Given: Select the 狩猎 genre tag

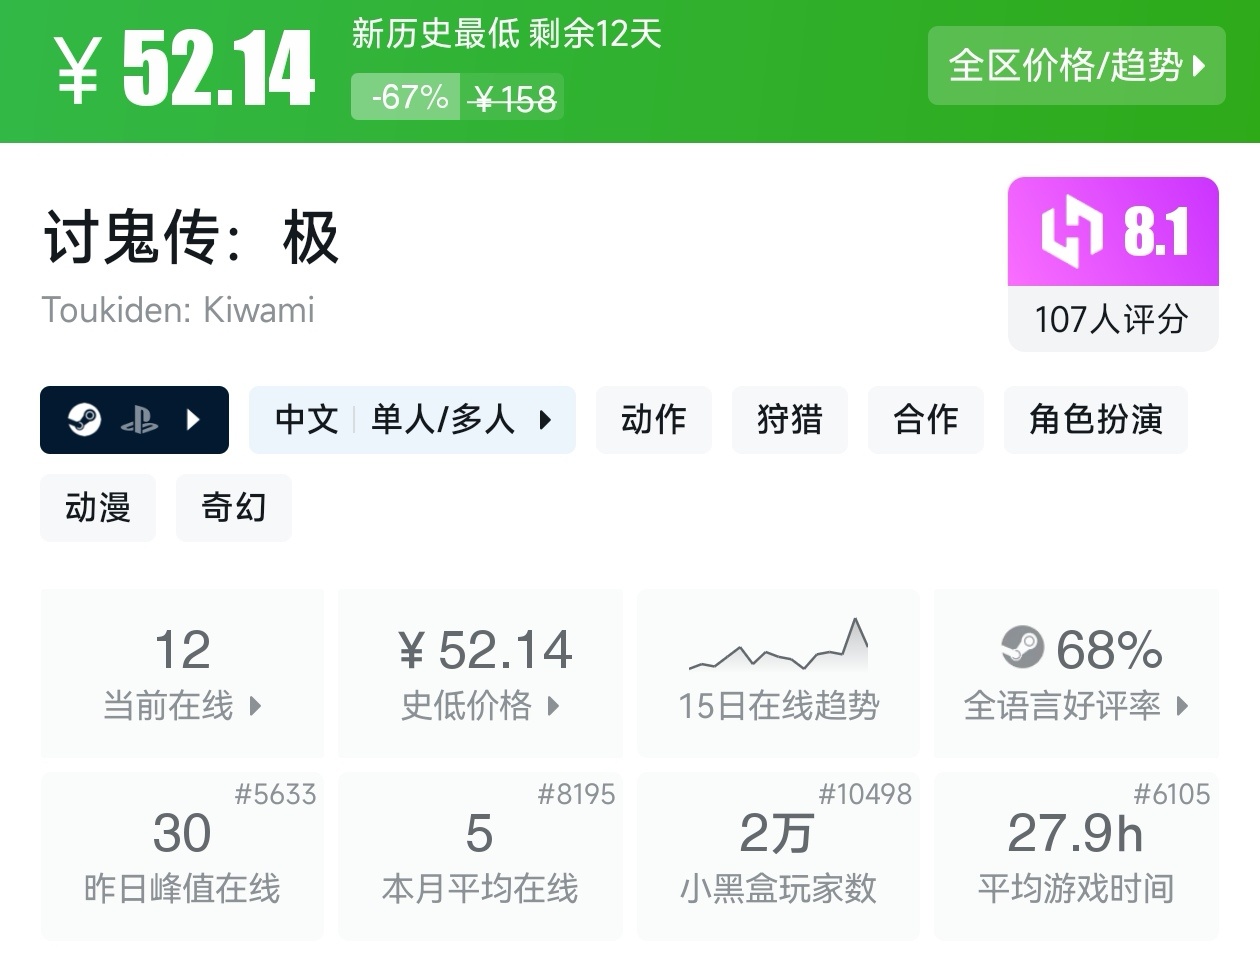Looking at the screenshot, I should pyautogui.click(x=789, y=420).
